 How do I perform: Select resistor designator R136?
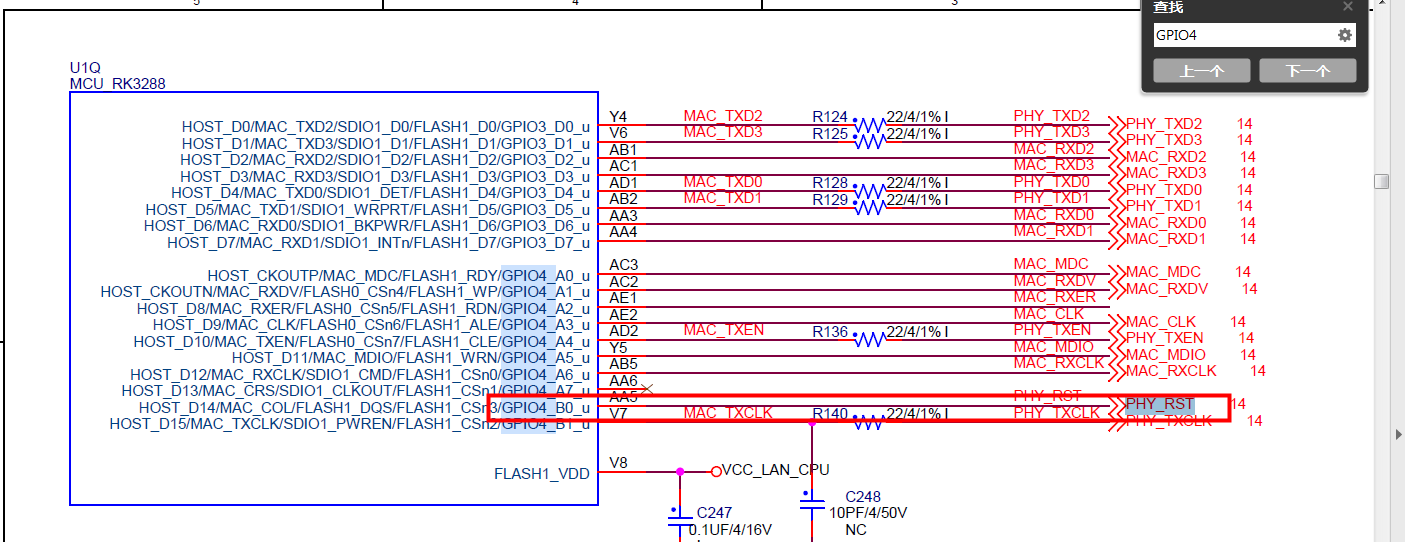tap(830, 331)
